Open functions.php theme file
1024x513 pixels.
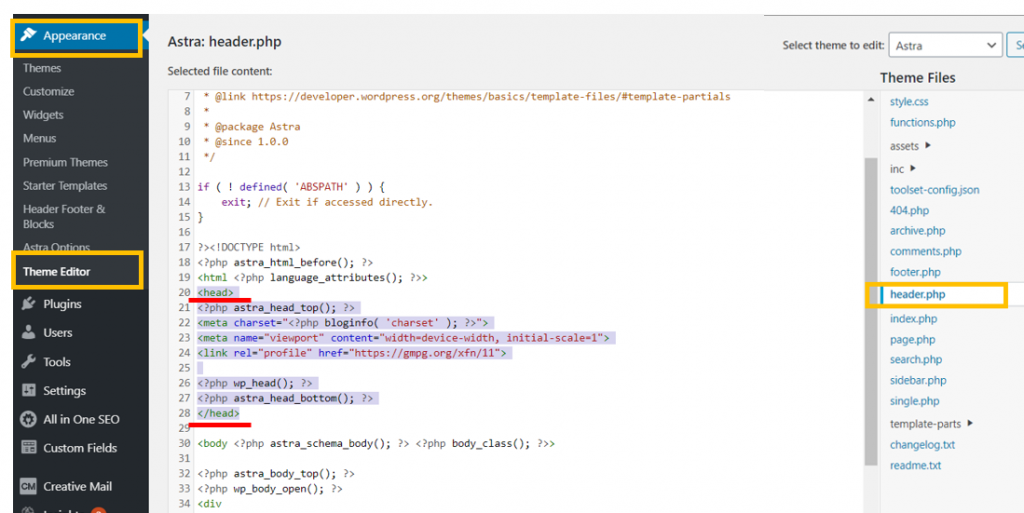coord(922,123)
